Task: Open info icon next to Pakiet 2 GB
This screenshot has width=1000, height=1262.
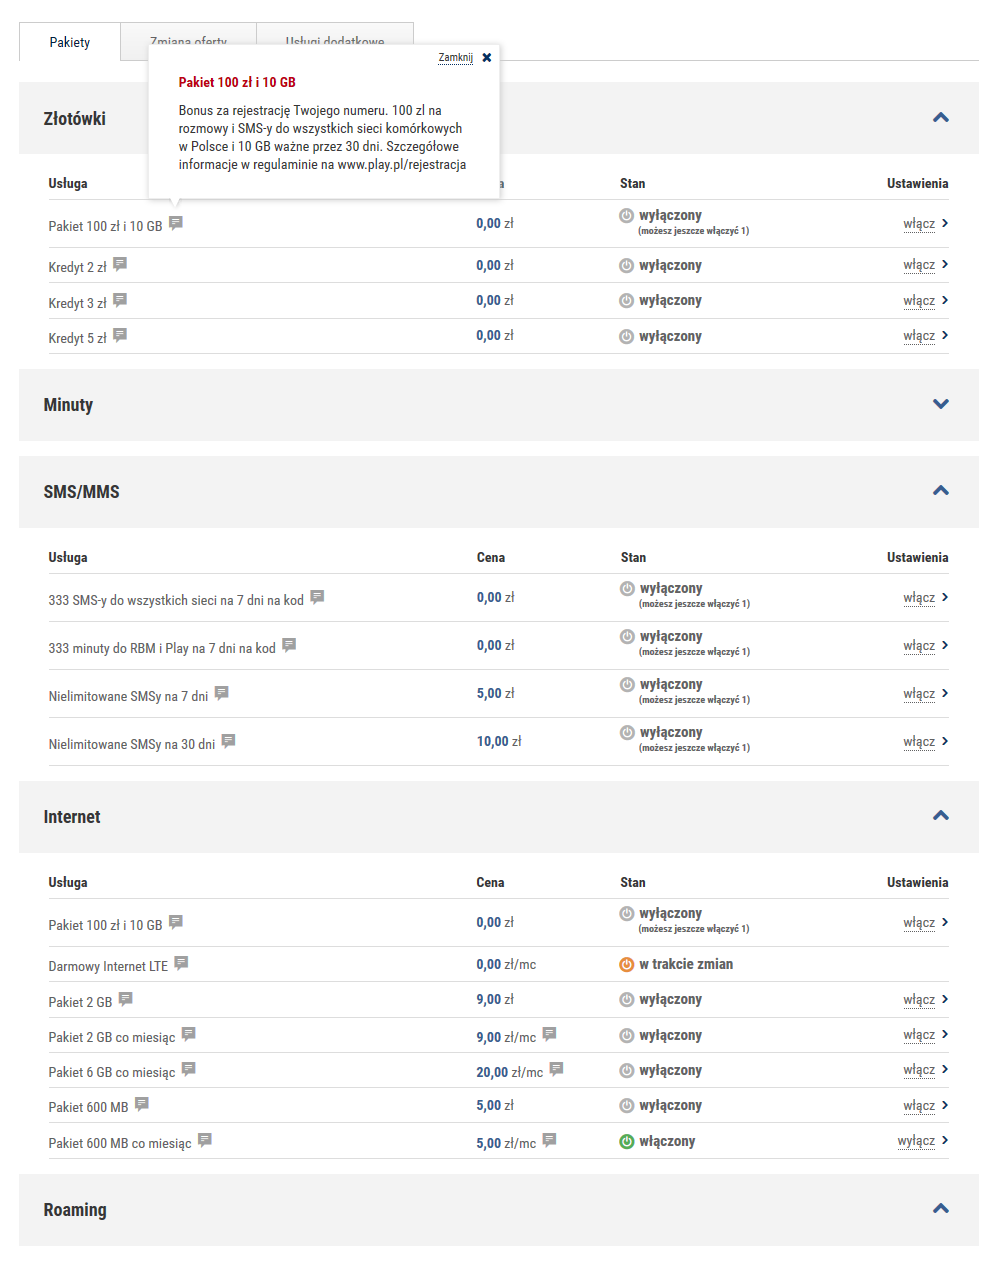Action: (125, 999)
